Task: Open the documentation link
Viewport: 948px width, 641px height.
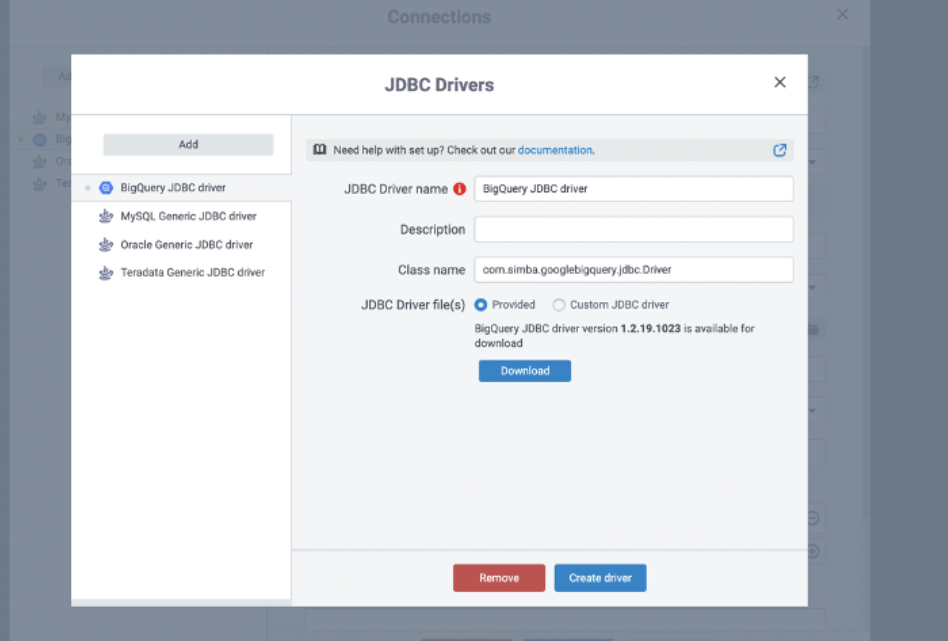Action: point(555,150)
